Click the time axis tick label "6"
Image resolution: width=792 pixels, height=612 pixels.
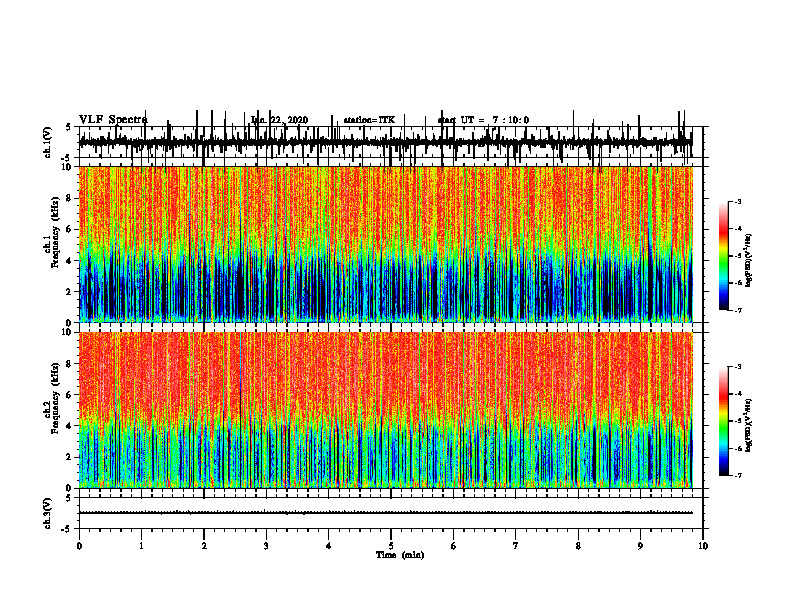click(454, 546)
